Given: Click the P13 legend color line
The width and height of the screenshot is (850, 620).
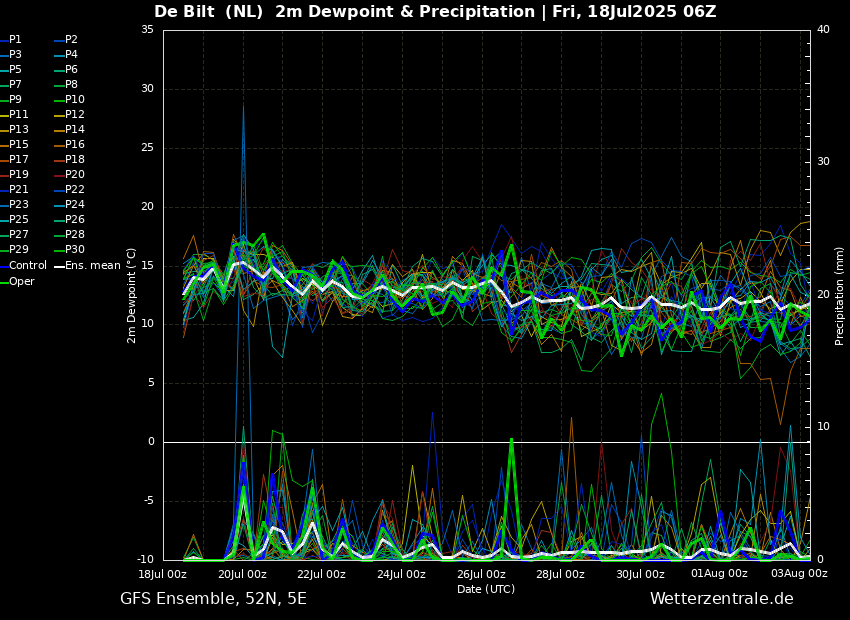Looking at the screenshot, I should tap(4, 130).
